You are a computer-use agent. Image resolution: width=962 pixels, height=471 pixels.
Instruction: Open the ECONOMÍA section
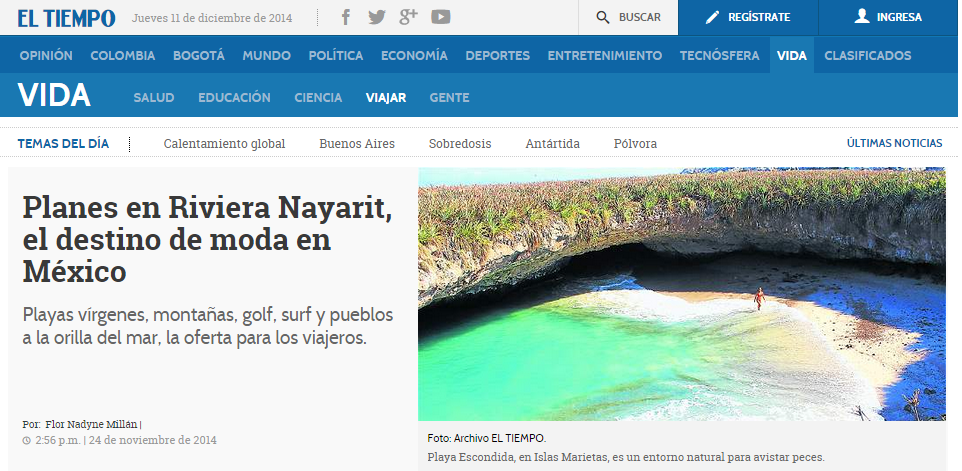coord(414,55)
